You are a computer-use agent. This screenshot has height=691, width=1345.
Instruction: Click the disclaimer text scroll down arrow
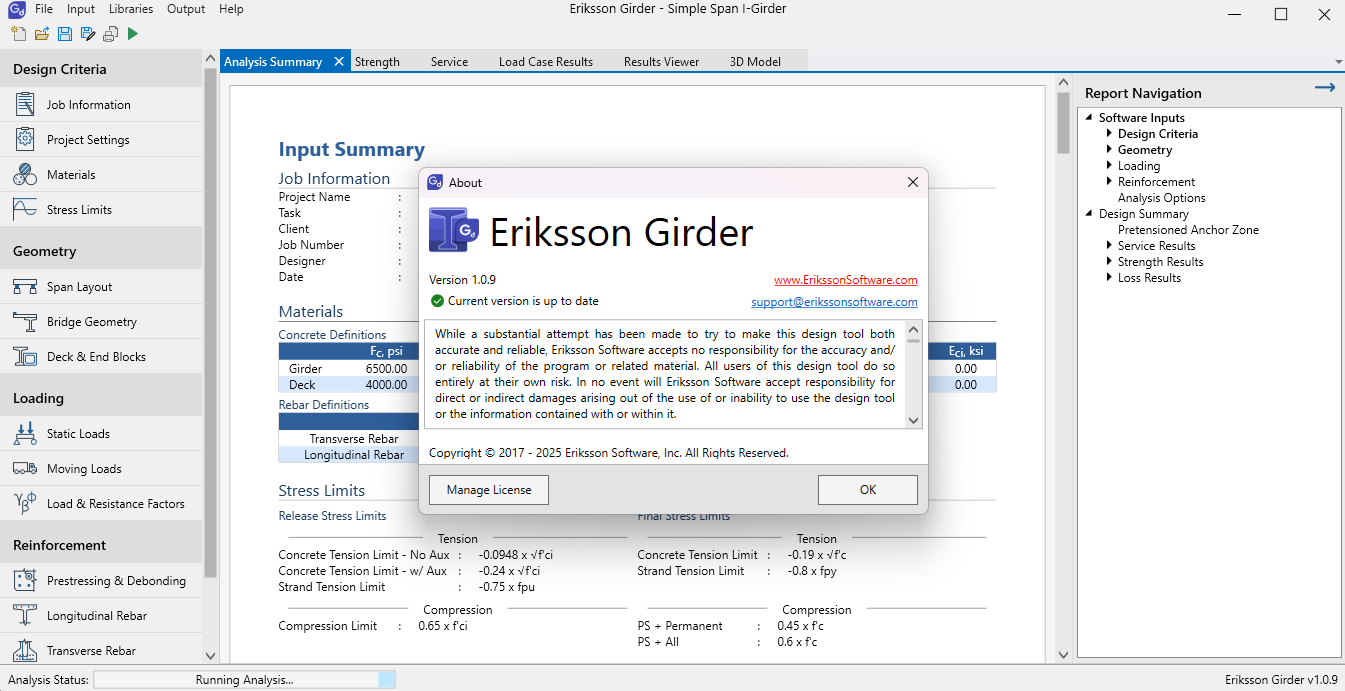[912, 421]
